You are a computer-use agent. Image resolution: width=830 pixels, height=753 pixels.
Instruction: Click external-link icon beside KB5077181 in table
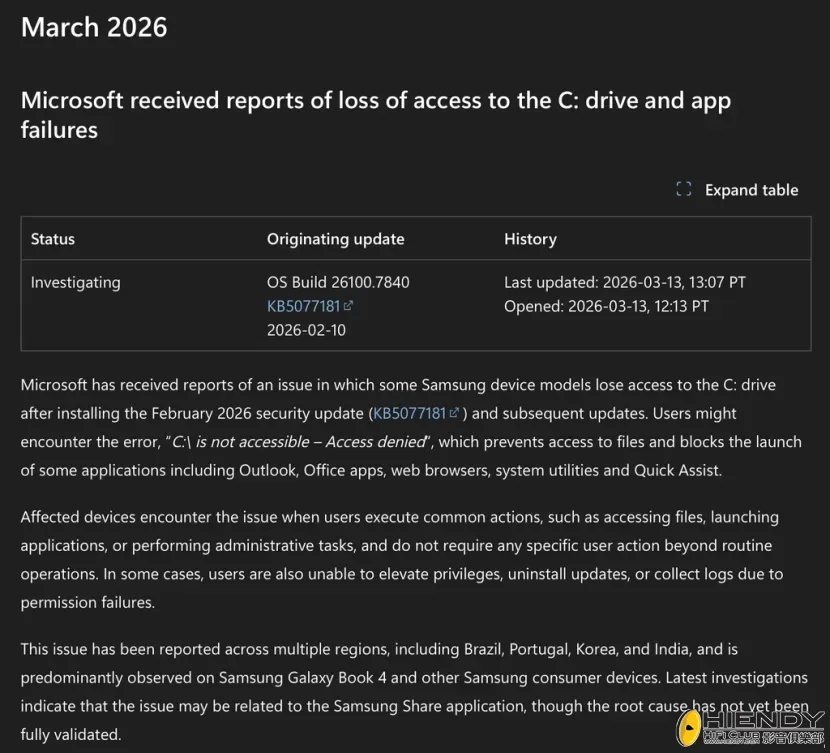(348, 307)
